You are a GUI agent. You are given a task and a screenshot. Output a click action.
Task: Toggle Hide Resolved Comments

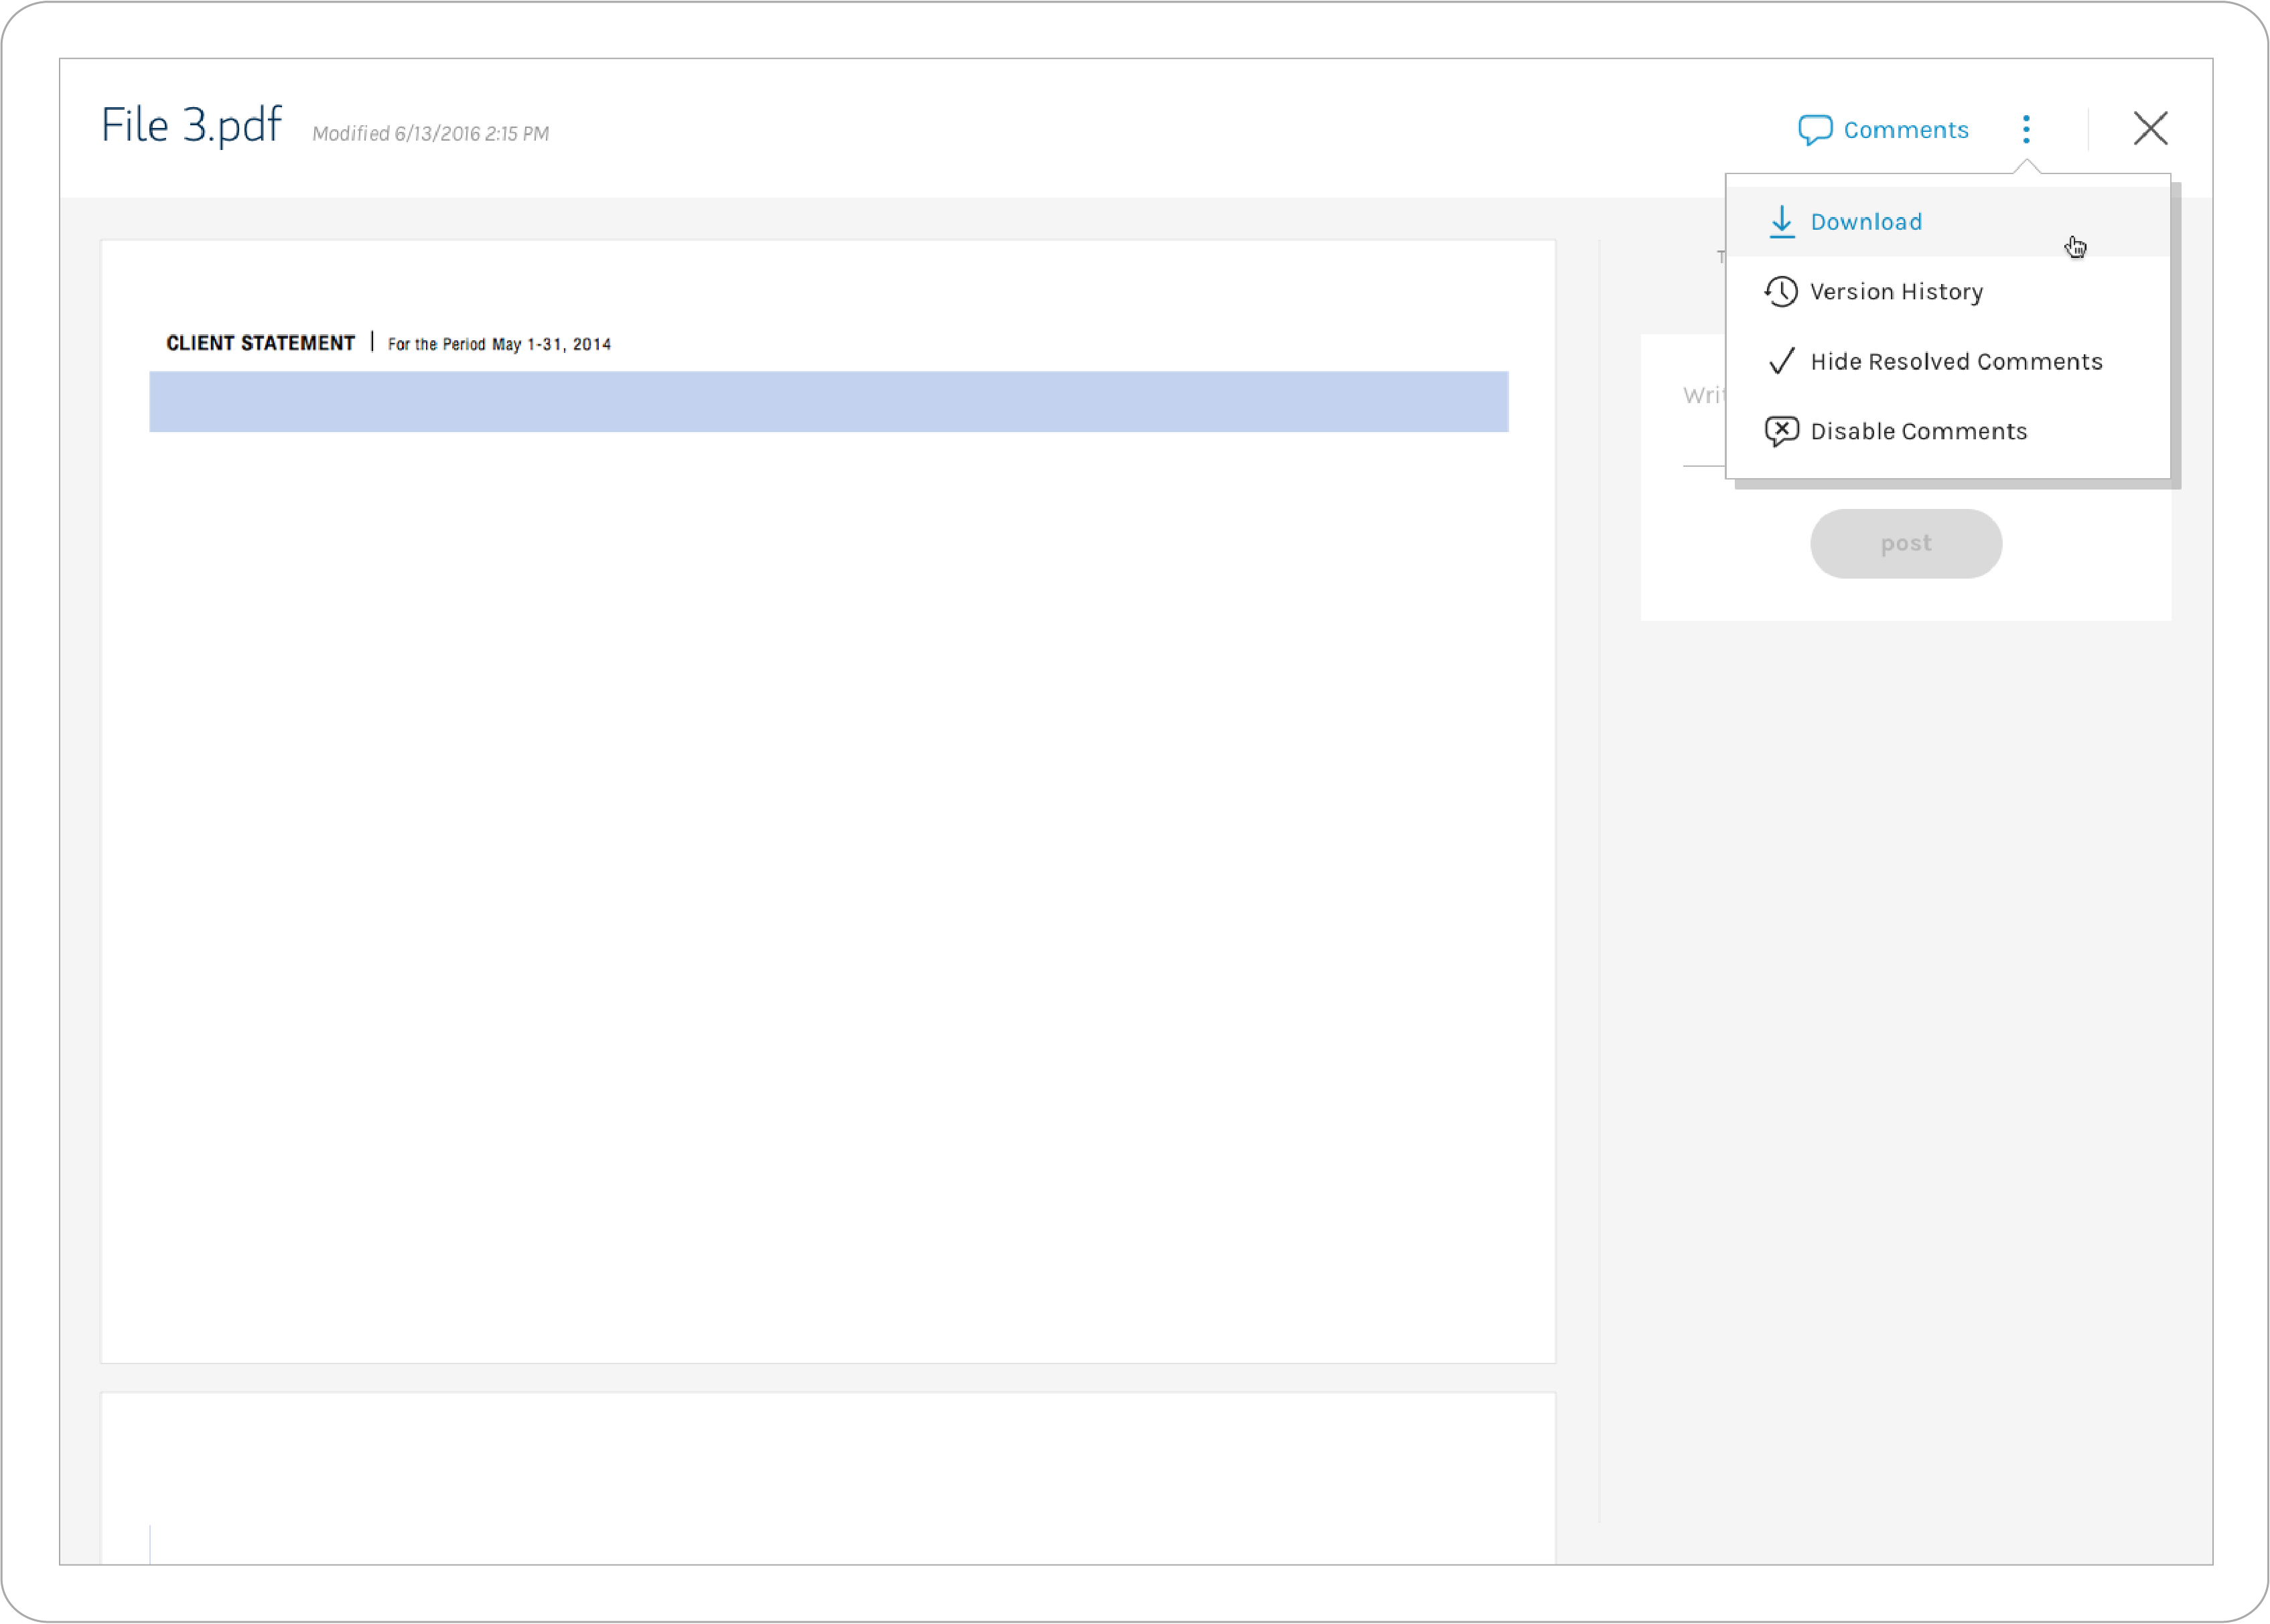click(1947, 362)
